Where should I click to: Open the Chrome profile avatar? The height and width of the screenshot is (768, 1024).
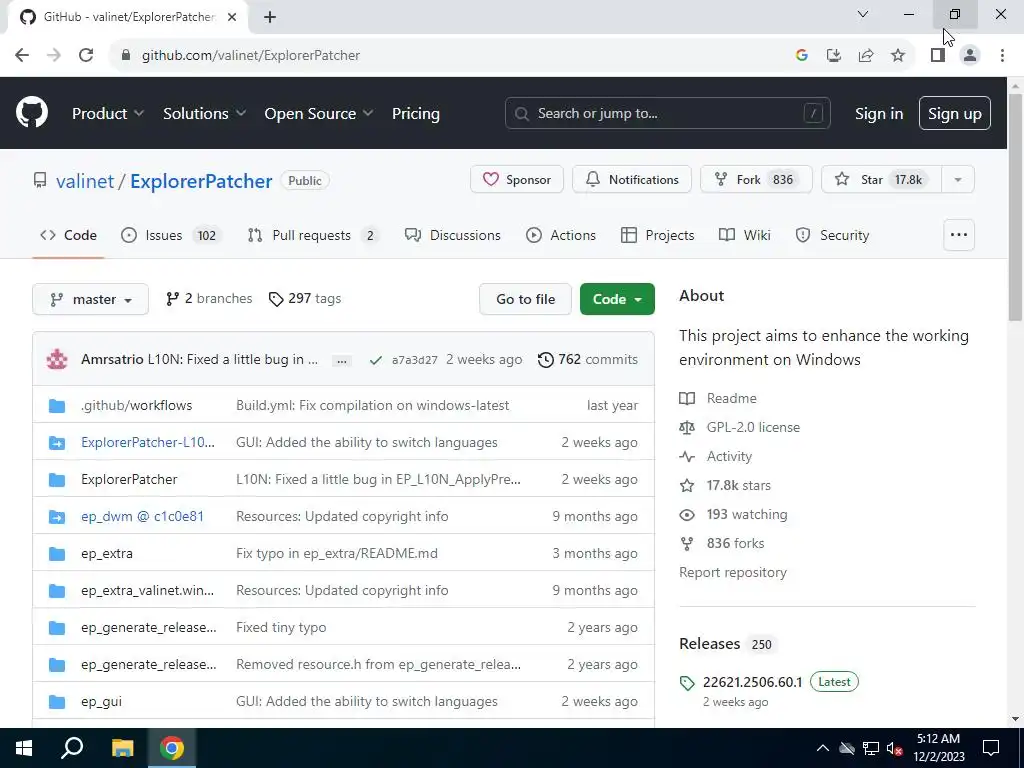970,56
